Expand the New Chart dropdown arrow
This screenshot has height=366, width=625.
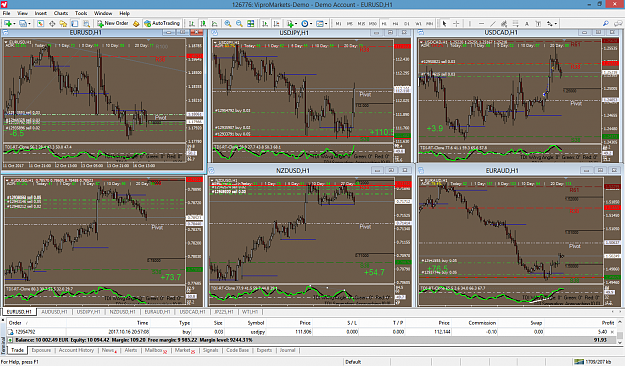pos(14,24)
